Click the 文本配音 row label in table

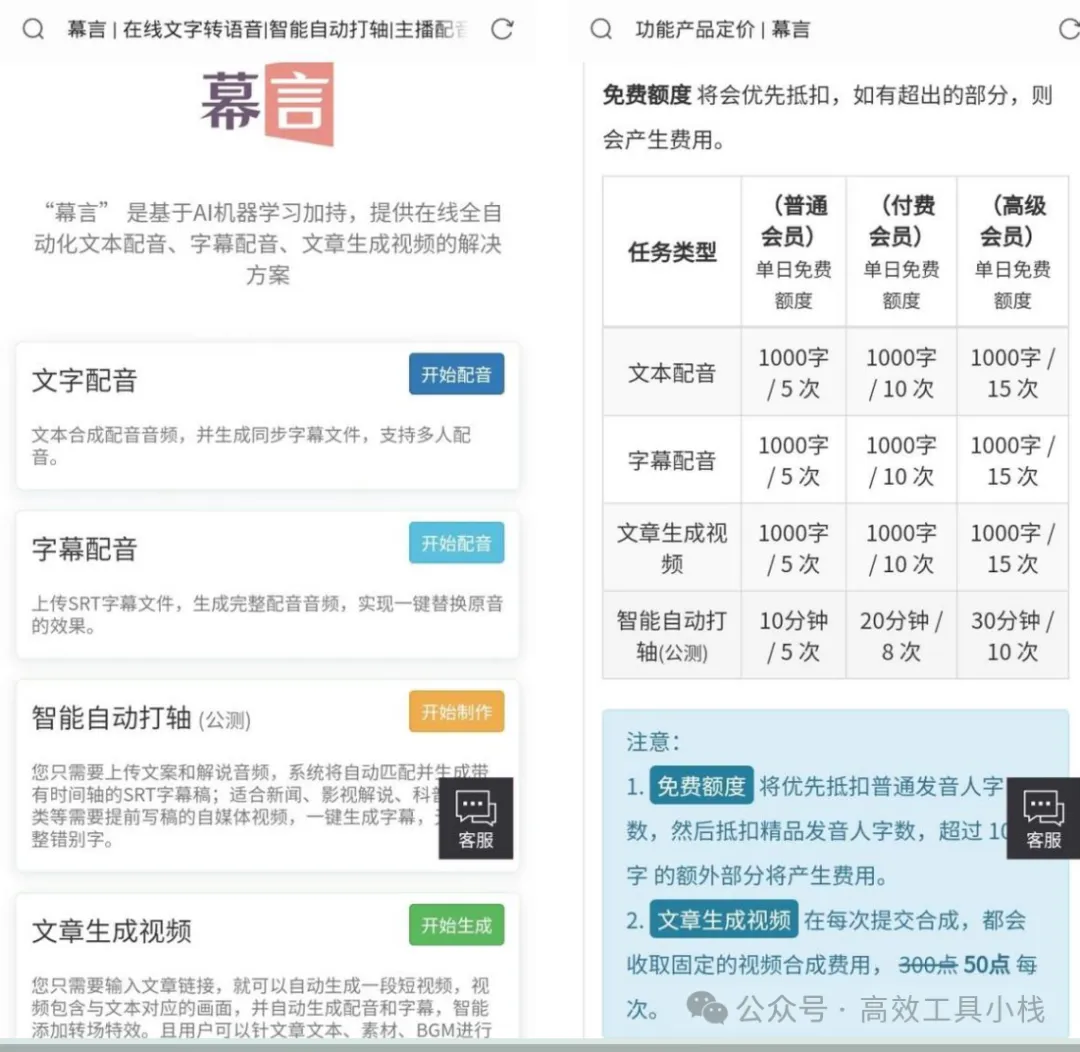coord(672,373)
